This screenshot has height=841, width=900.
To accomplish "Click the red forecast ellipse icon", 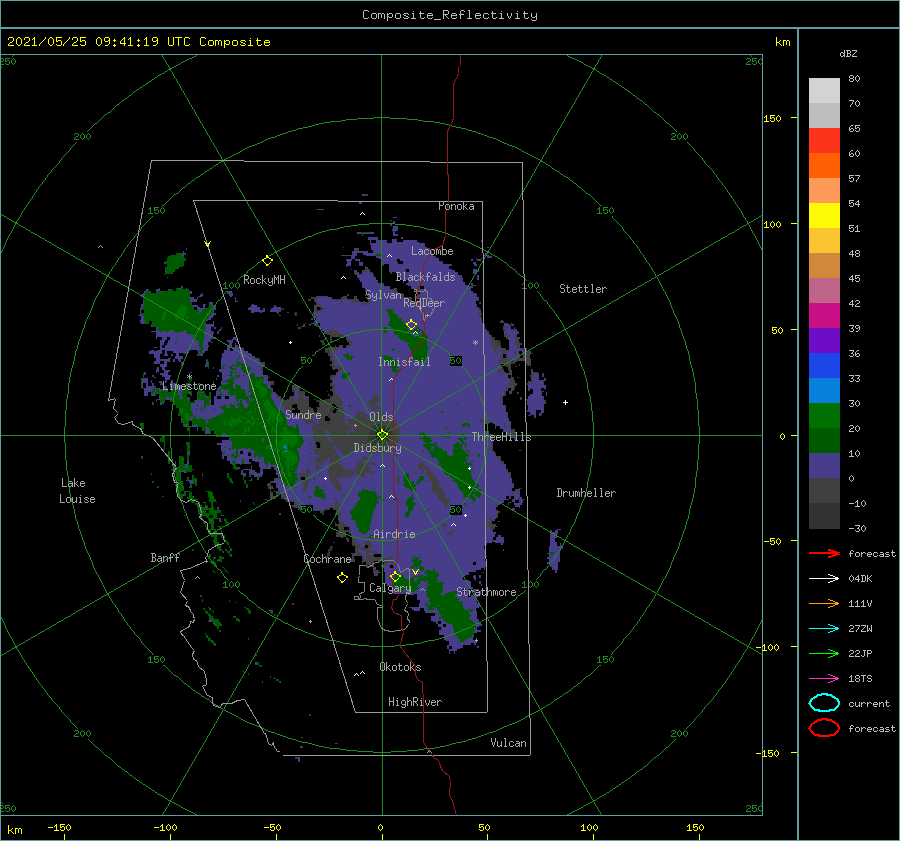I will tap(824, 728).
